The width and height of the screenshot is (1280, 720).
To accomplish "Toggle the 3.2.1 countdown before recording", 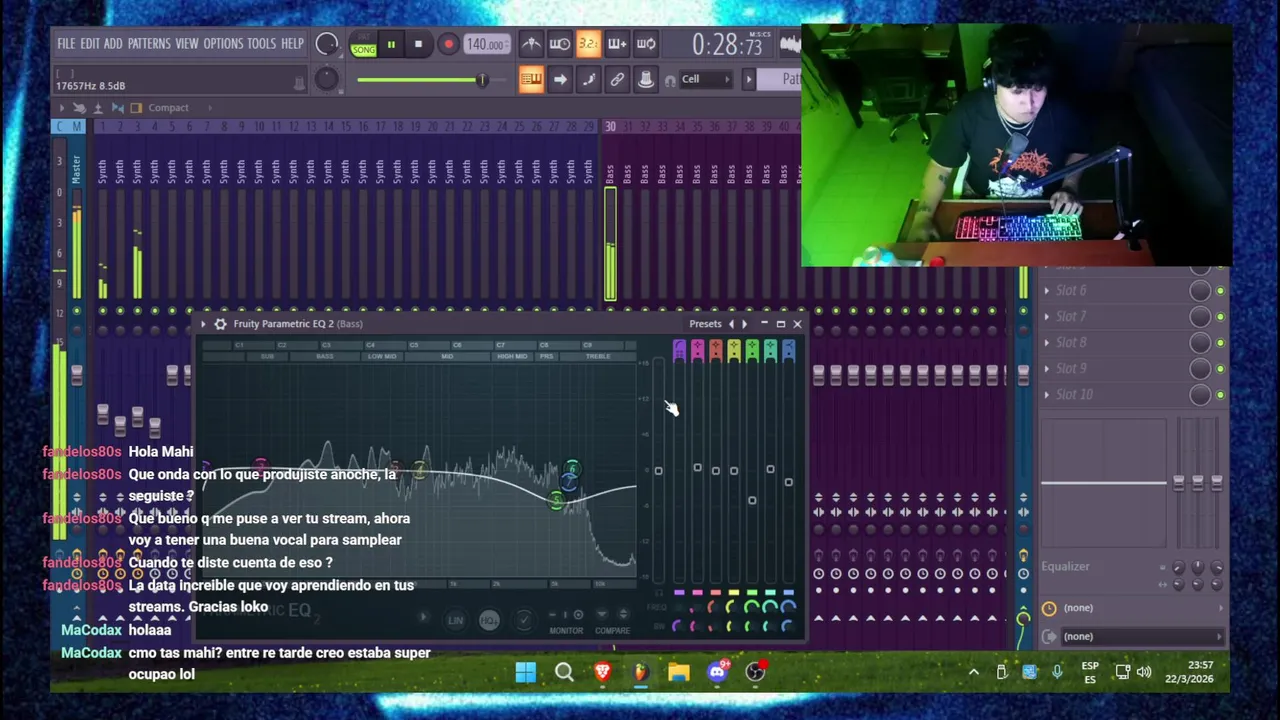I will click(588, 44).
